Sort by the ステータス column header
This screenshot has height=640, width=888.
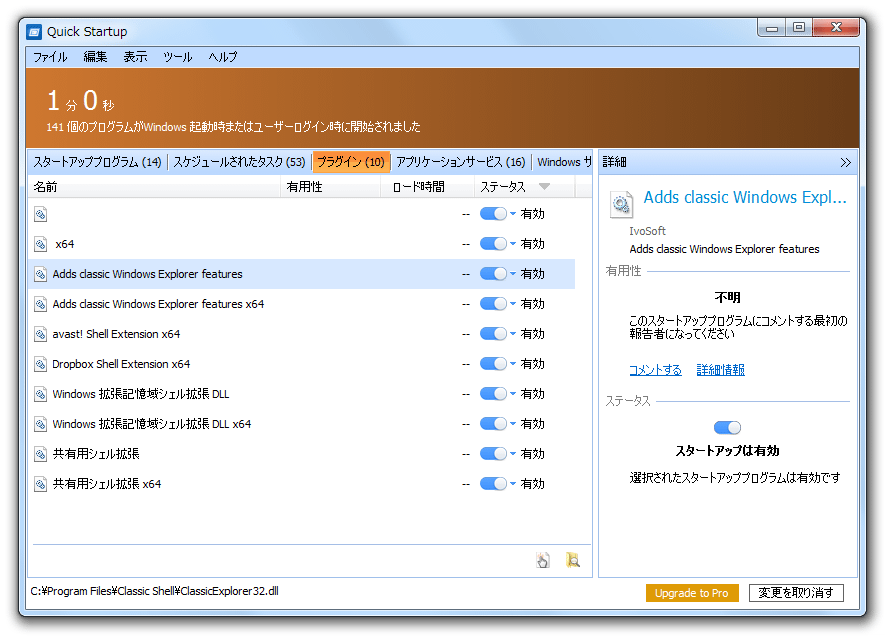[x=525, y=187]
